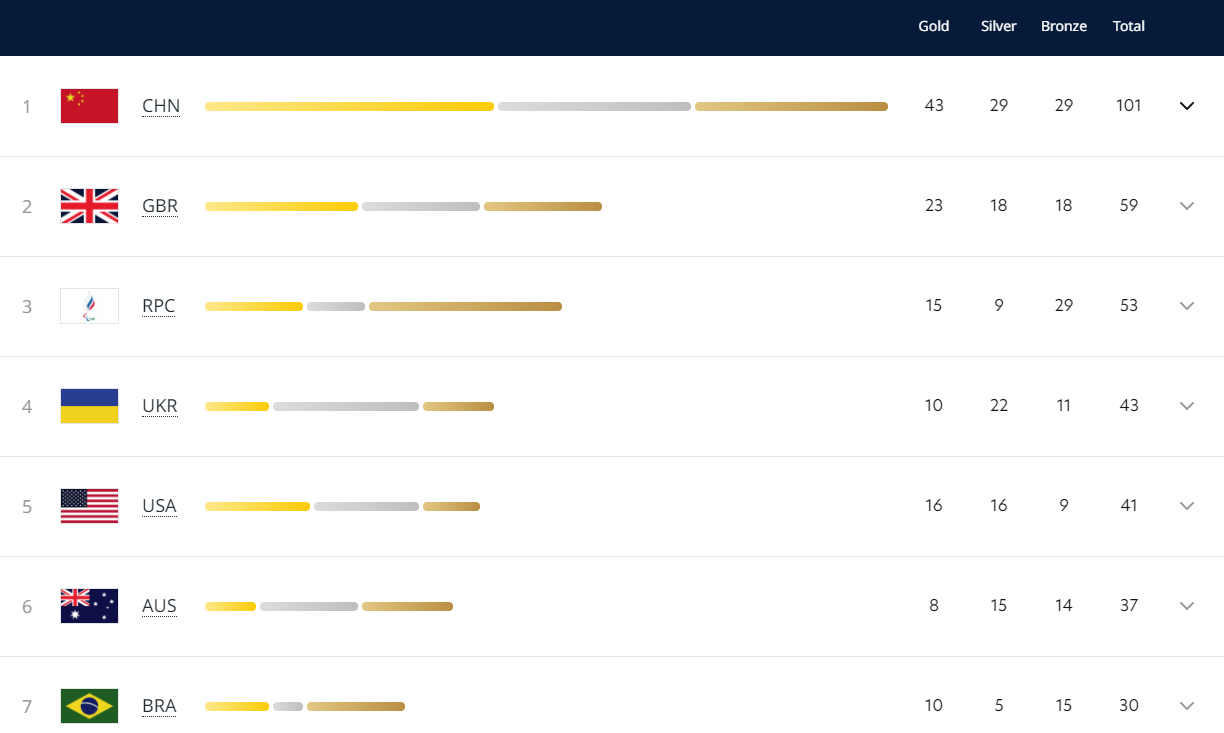Click the Australia flag icon
Viewport: 1224px width, 733px height.
pos(89,606)
